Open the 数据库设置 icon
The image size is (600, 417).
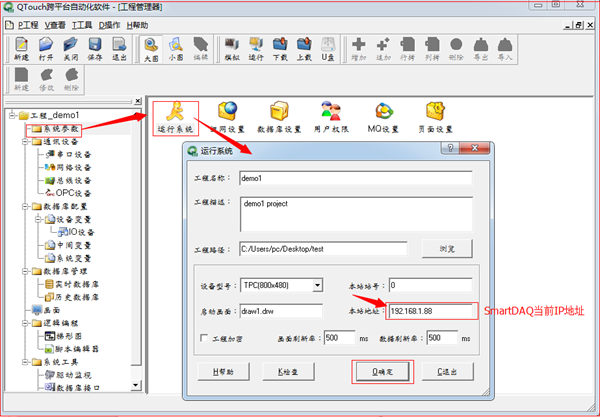pos(279,116)
